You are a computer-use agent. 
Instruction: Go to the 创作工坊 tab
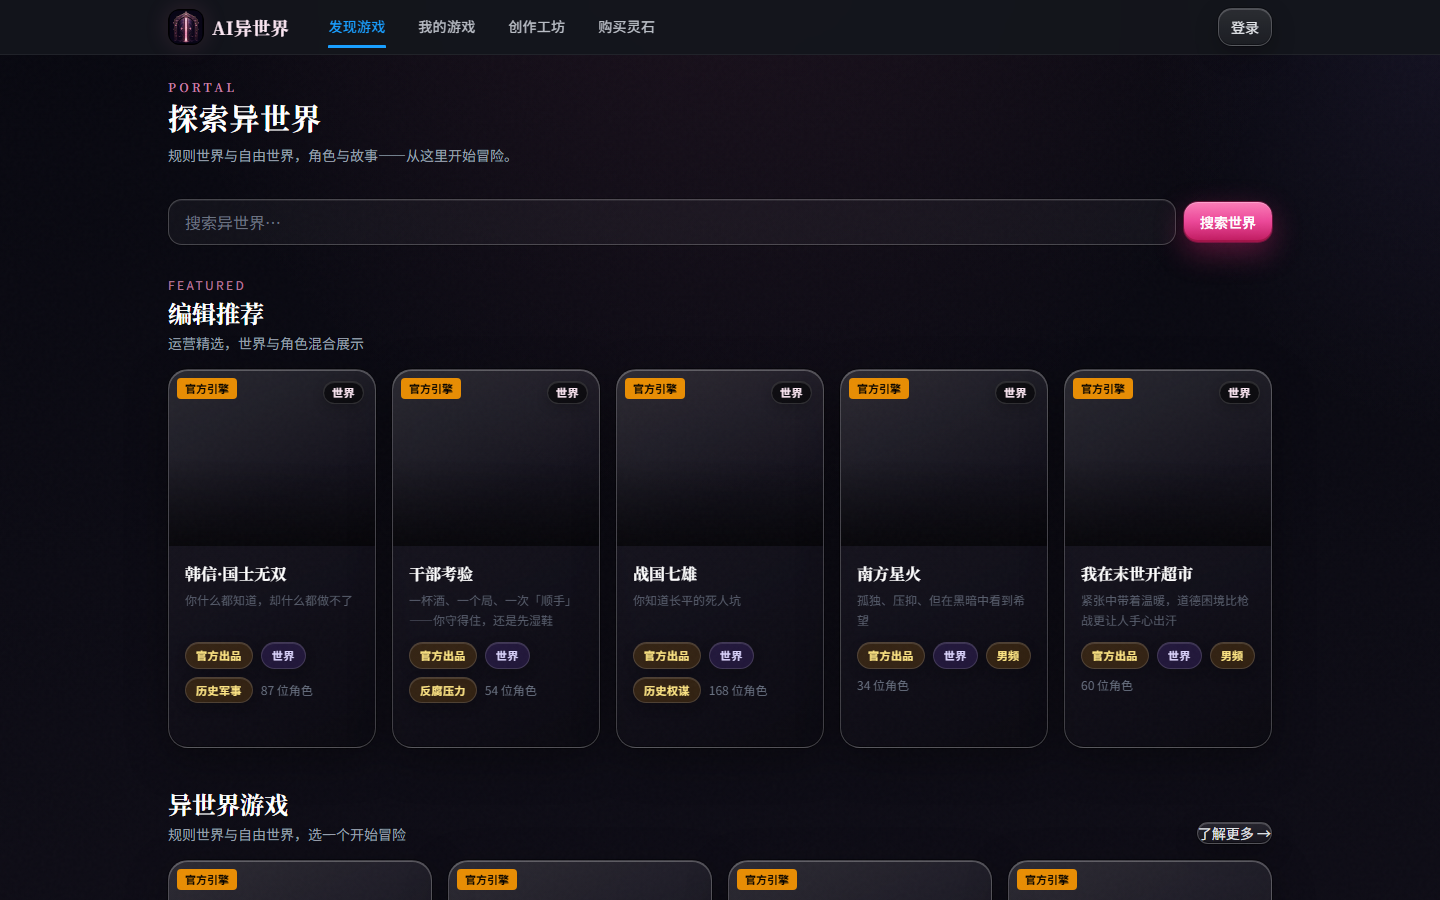[x=536, y=27]
